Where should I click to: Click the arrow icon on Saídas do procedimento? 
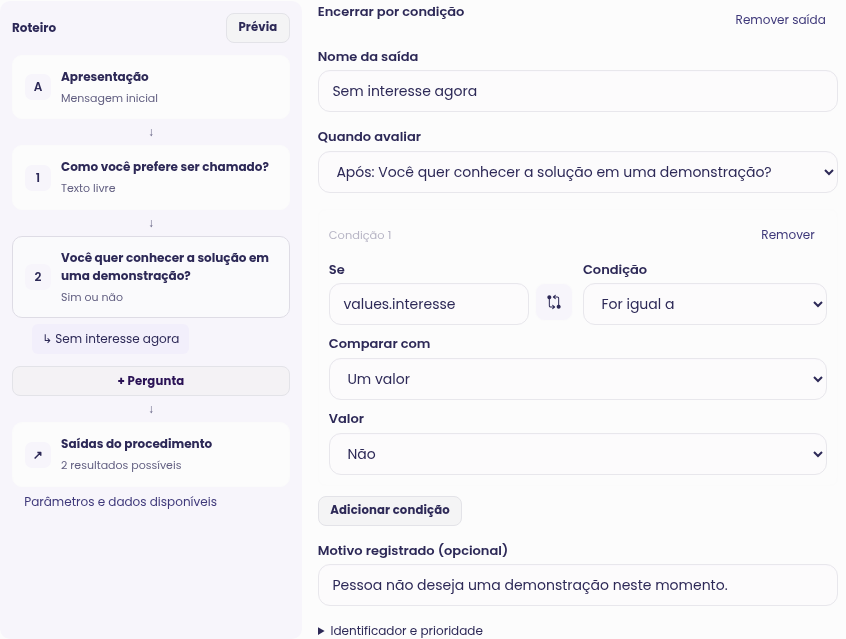pyautogui.click(x=38, y=455)
